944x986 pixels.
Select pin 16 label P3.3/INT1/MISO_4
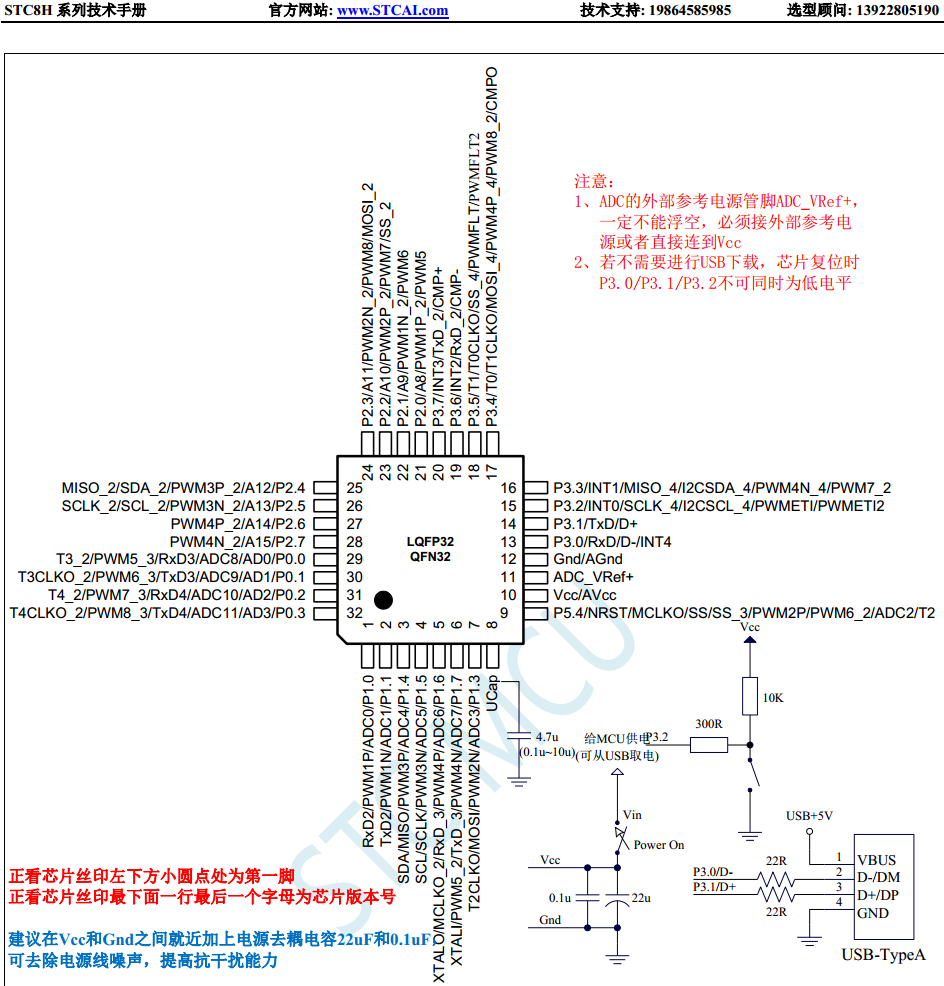click(722, 488)
